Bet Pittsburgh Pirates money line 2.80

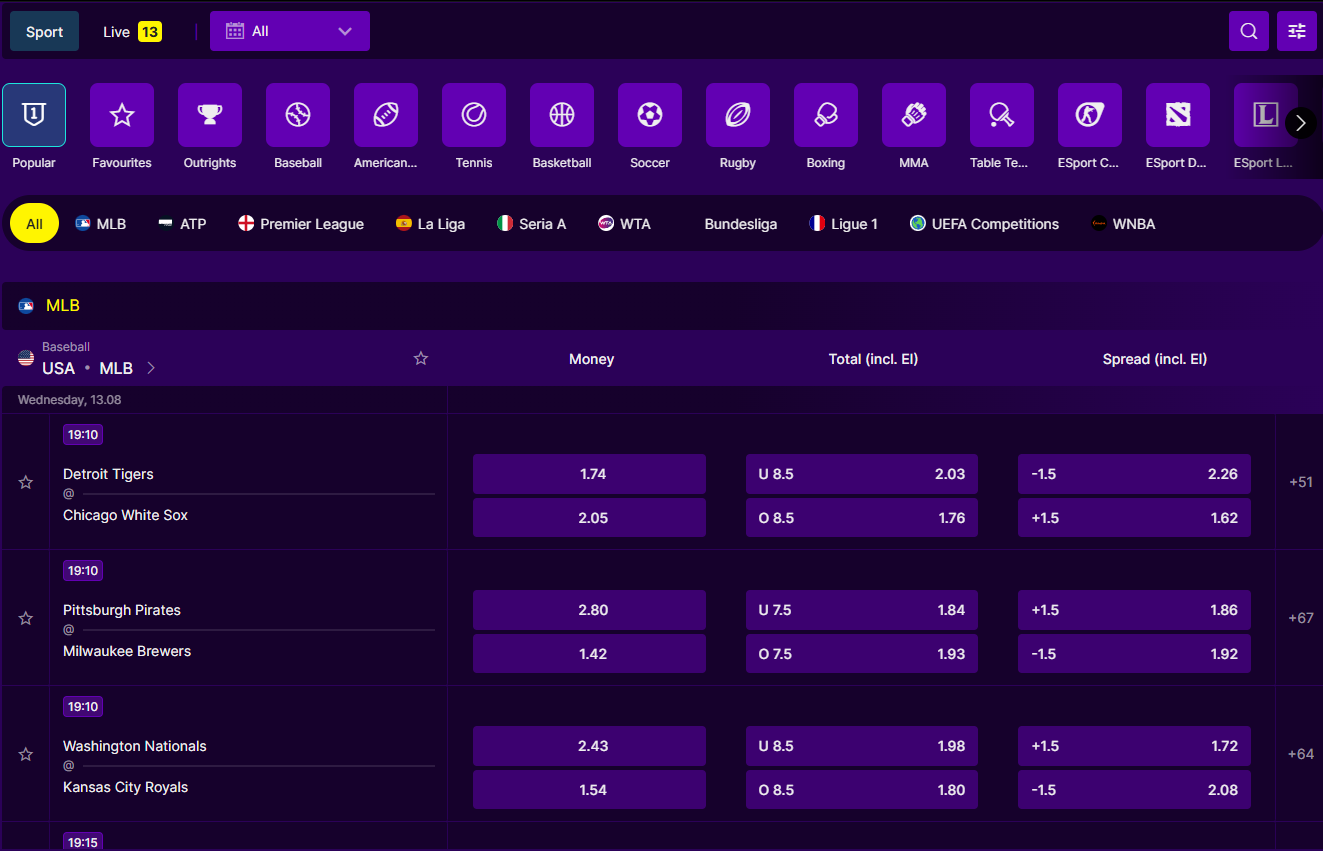click(x=589, y=610)
